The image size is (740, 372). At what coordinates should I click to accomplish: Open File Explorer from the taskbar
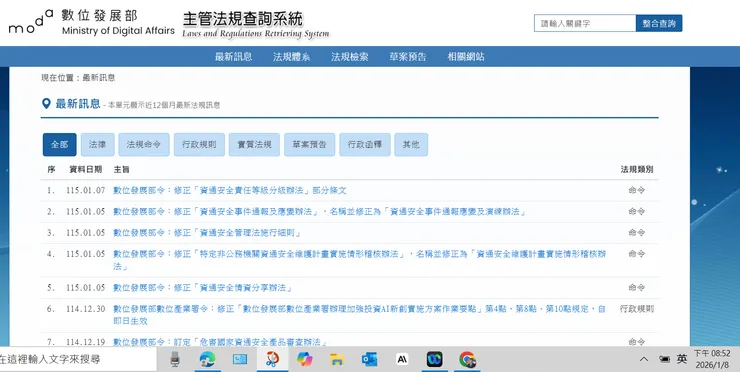click(x=336, y=360)
